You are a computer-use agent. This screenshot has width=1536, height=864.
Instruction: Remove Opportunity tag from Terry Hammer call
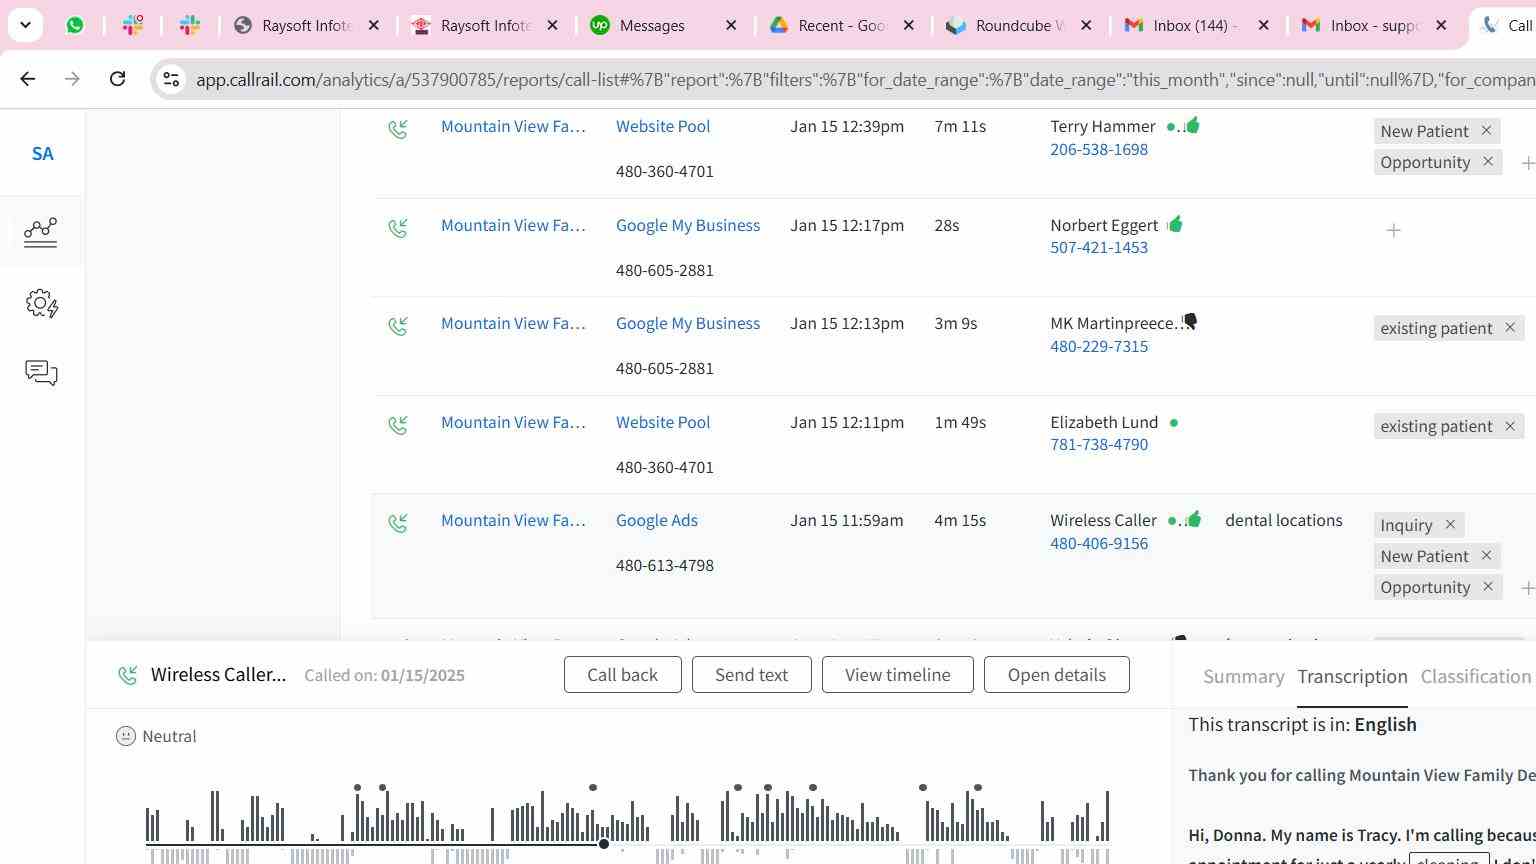click(1488, 162)
